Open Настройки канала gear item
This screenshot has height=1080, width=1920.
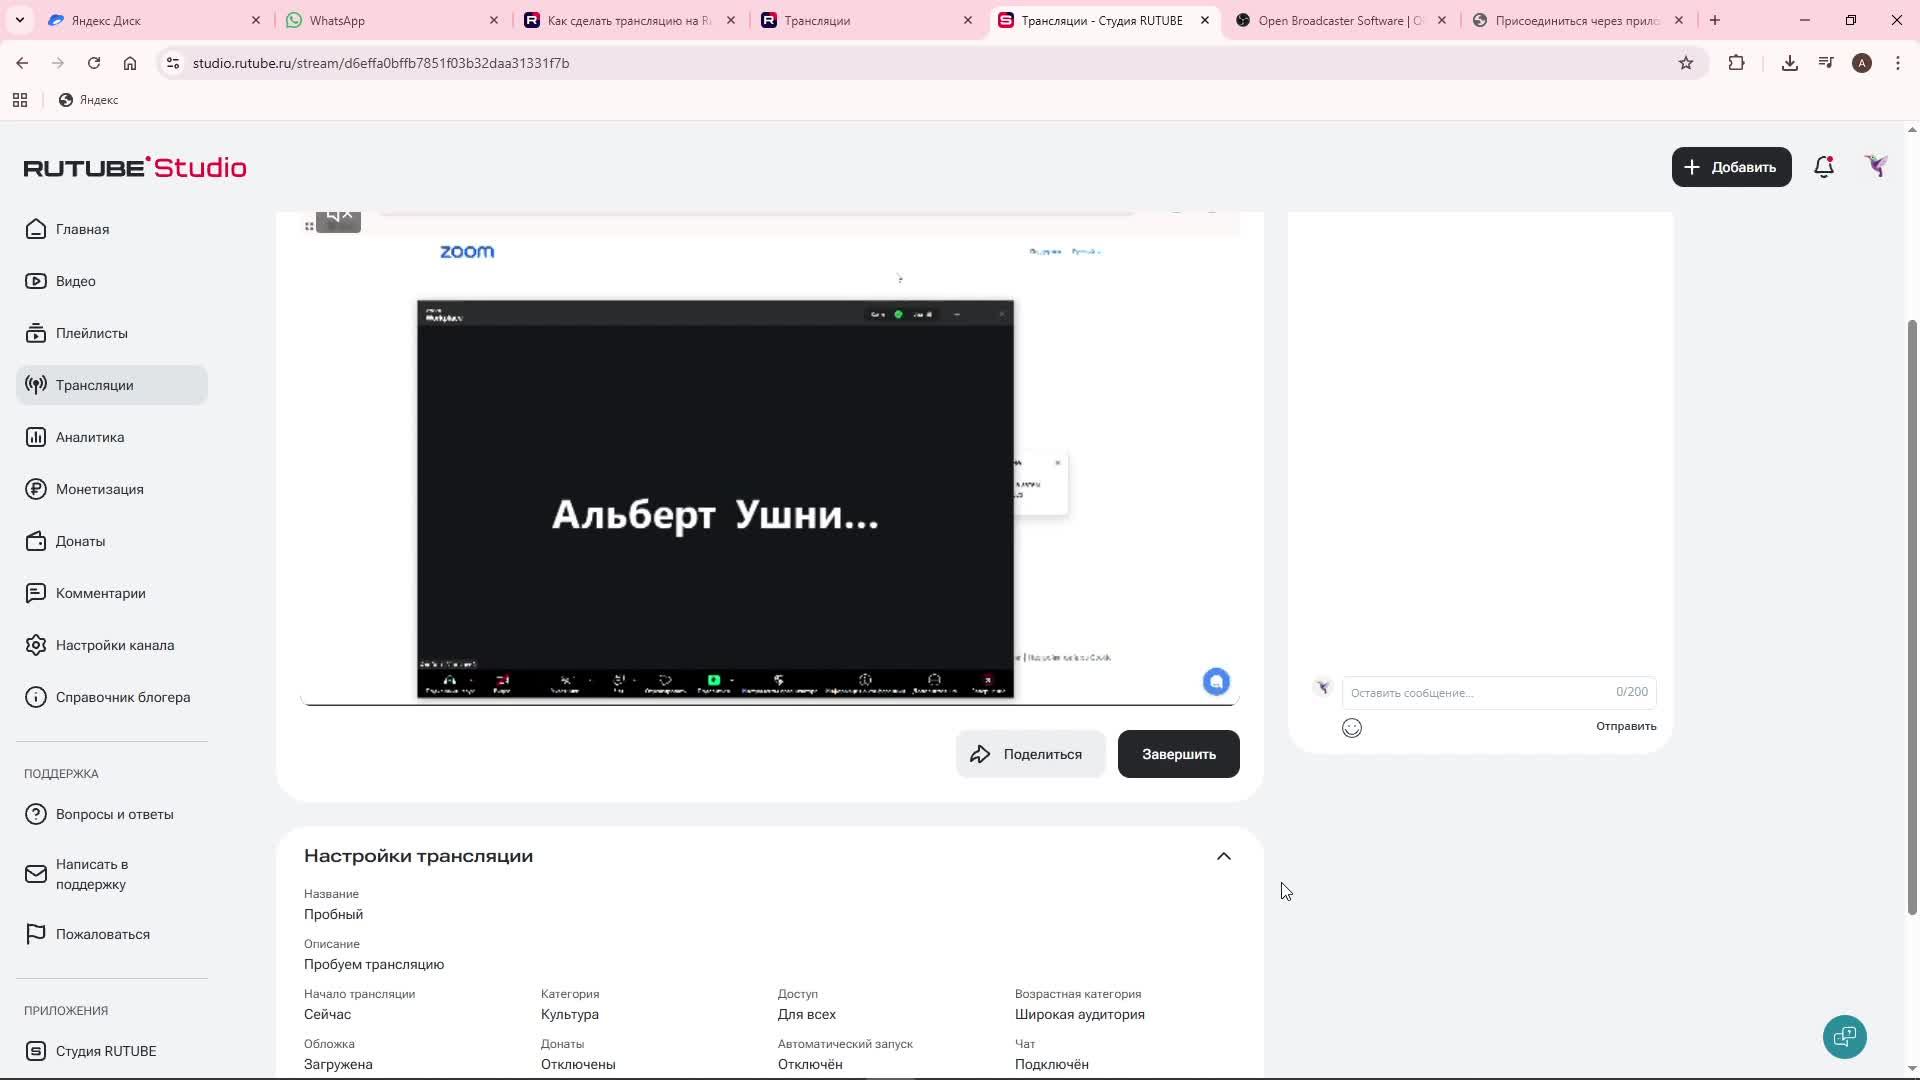(114, 645)
